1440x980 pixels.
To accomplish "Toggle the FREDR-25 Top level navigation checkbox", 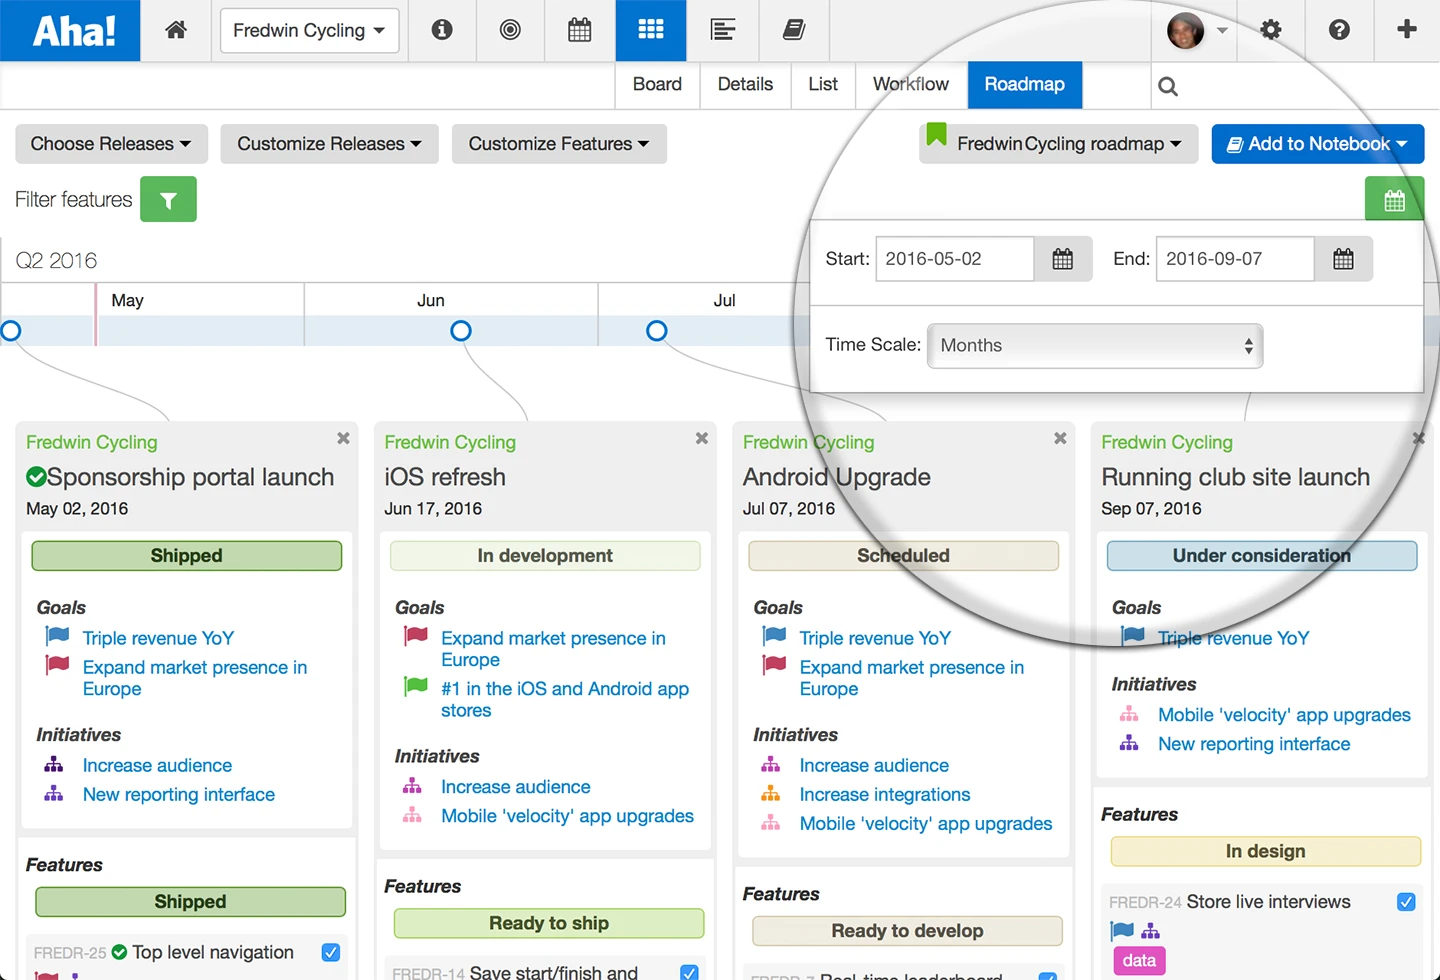I will pyautogui.click(x=331, y=952).
